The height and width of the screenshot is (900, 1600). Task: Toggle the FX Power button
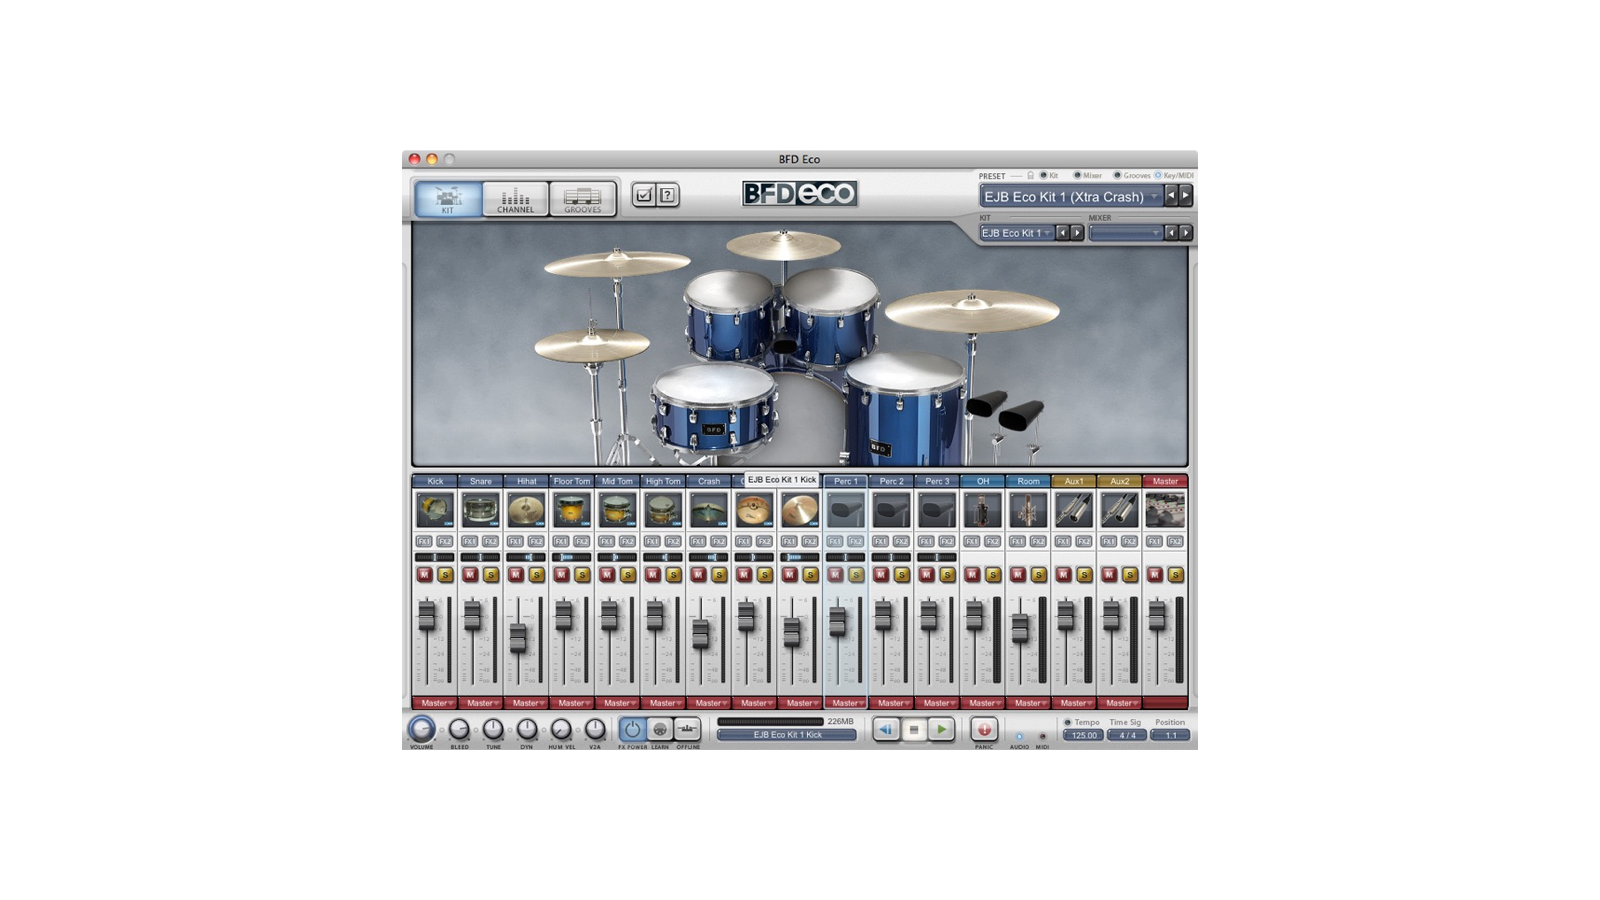632,729
